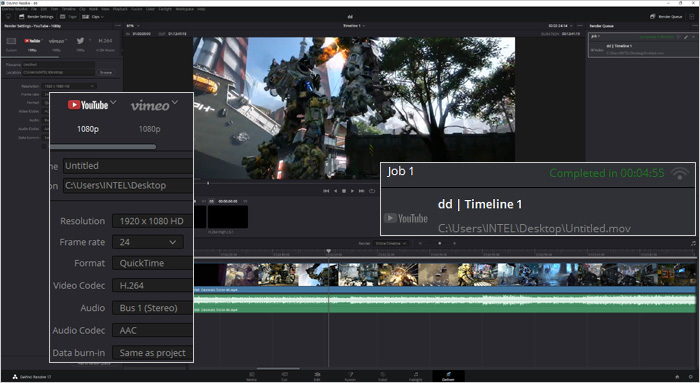700x383 pixels.
Task: Open the viewer zoom percentage dropdown
Action: click(x=133, y=26)
